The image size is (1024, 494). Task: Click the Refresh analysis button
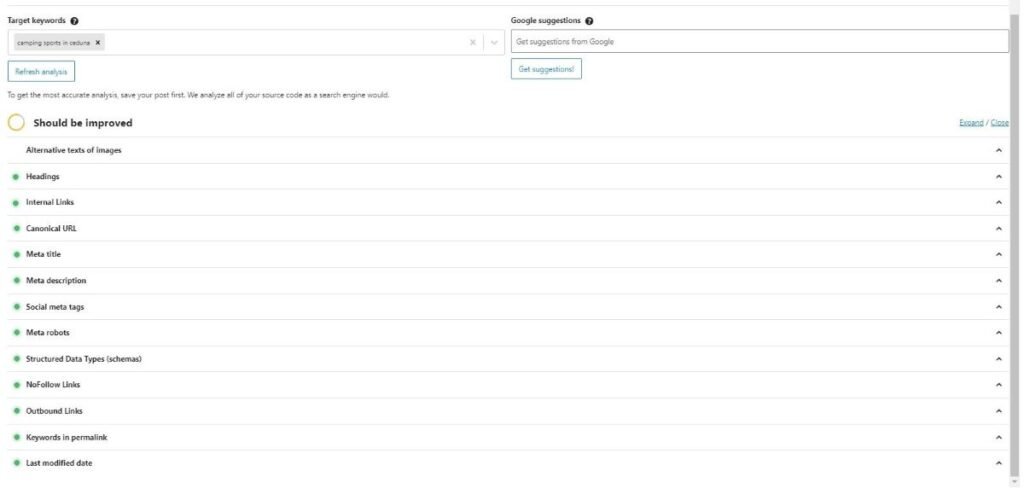coord(41,72)
